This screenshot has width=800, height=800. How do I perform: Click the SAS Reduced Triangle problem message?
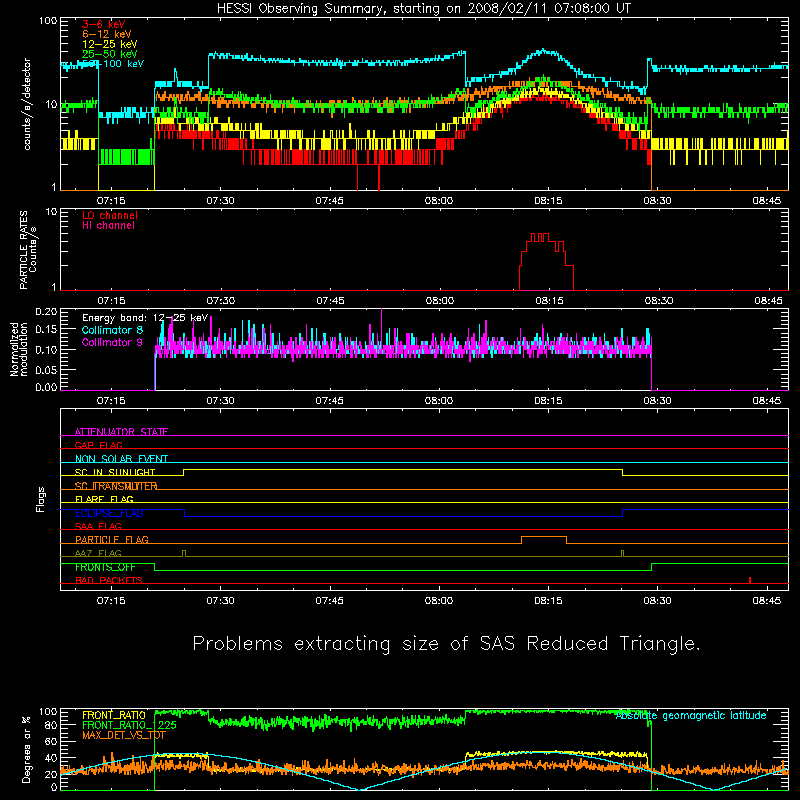[446, 643]
